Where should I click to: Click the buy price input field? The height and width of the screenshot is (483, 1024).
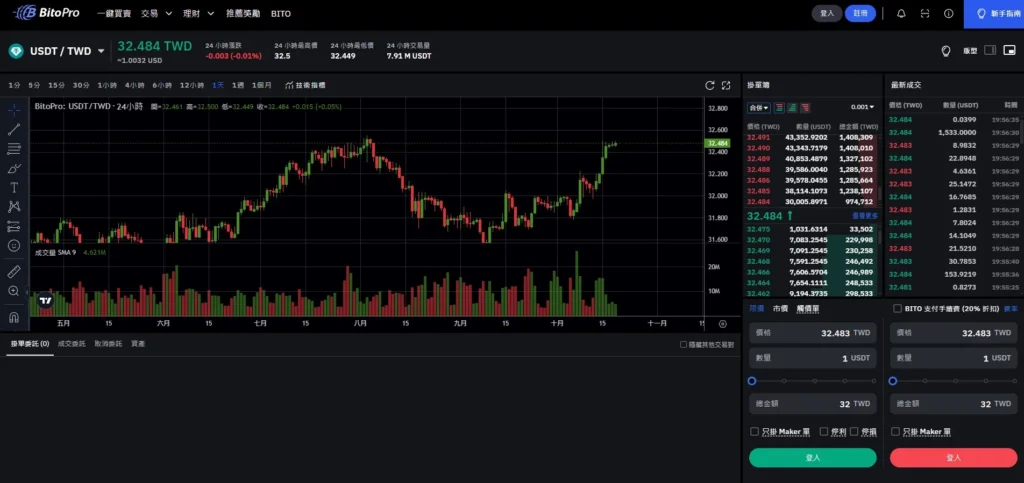812,333
